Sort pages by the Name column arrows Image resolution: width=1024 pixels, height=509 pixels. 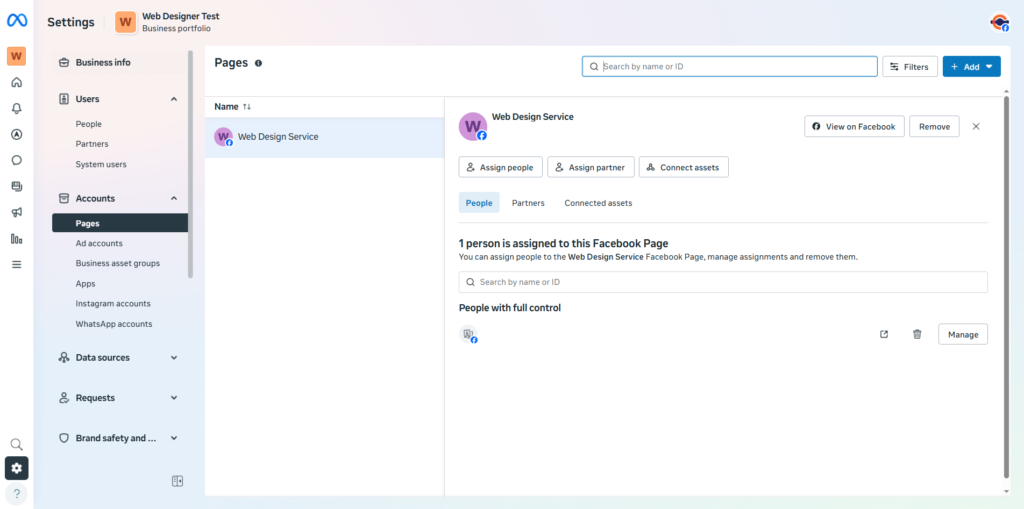point(247,107)
